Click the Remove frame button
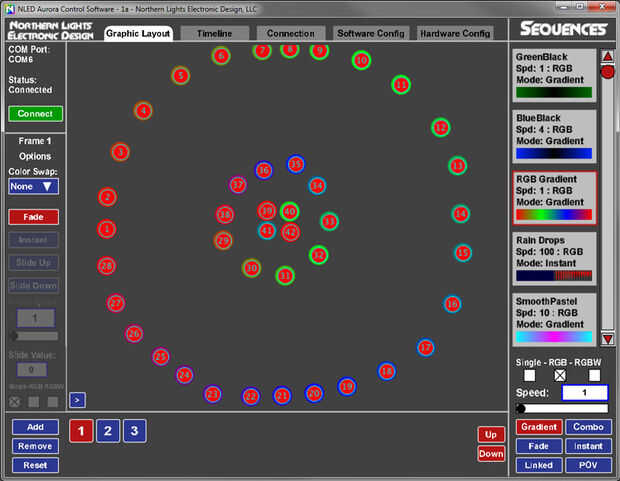The width and height of the screenshot is (620, 481). [x=35, y=446]
